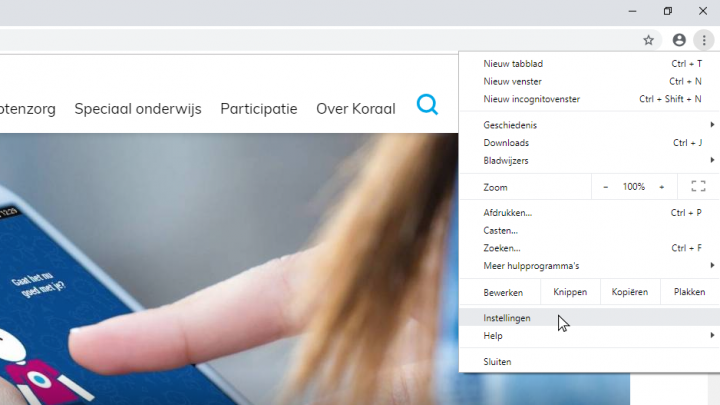Toggle fullscreen mode icon in Zoom row
The image size is (720, 405).
point(698,186)
